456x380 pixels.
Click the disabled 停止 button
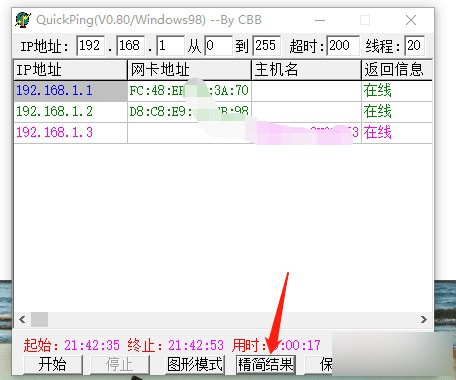(x=120, y=364)
